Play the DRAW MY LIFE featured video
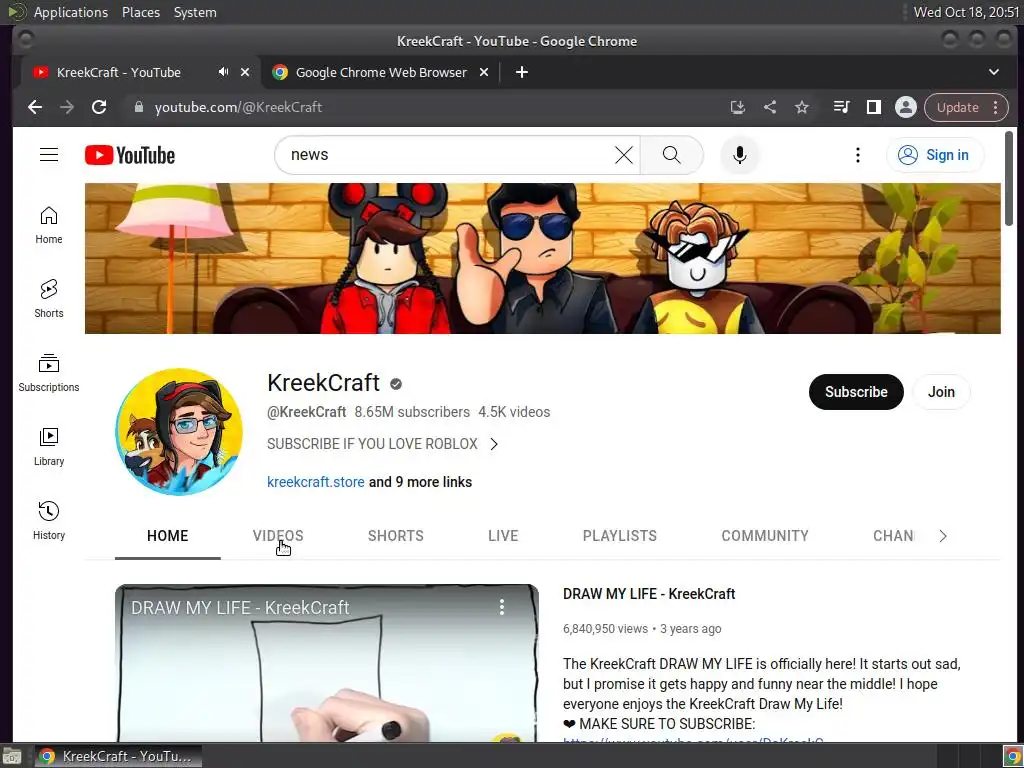The image size is (1024, 768). (x=327, y=663)
